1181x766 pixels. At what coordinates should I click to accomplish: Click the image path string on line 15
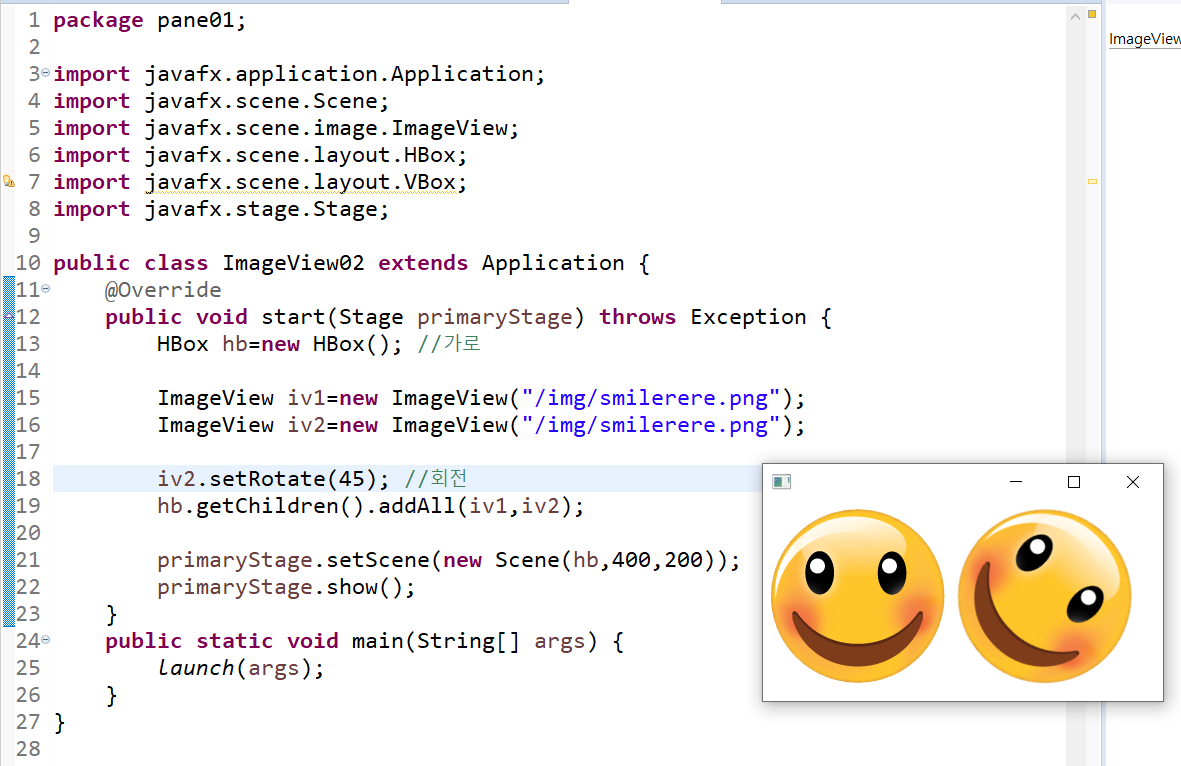(x=651, y=398)
